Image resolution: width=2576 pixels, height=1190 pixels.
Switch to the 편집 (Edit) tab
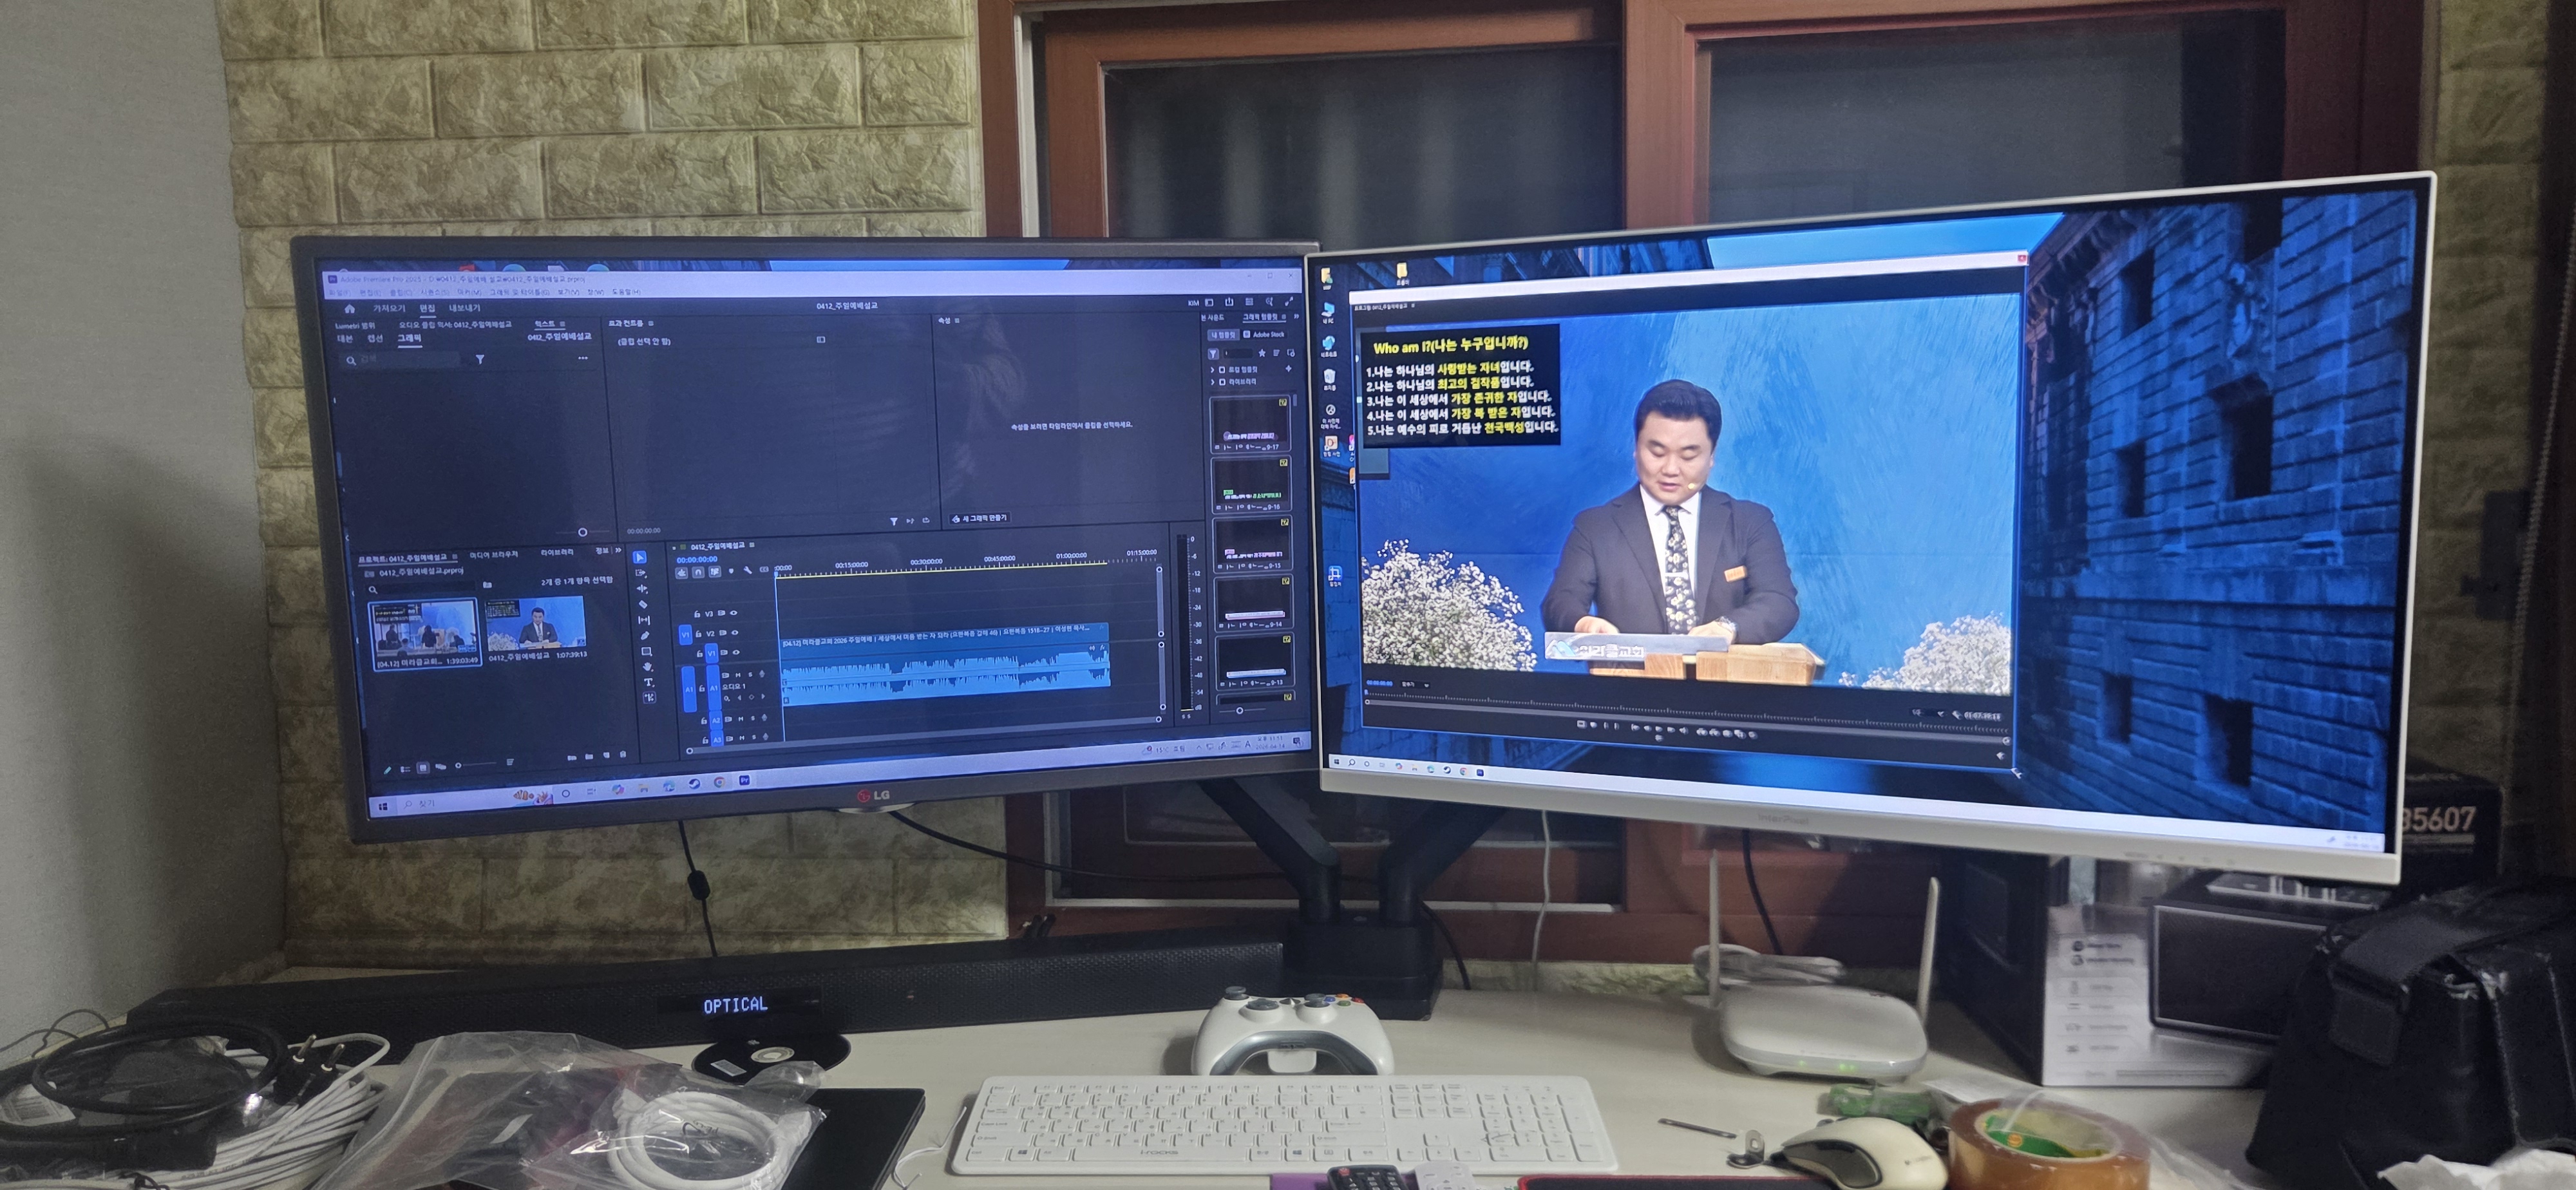click(x=428, y=308)
